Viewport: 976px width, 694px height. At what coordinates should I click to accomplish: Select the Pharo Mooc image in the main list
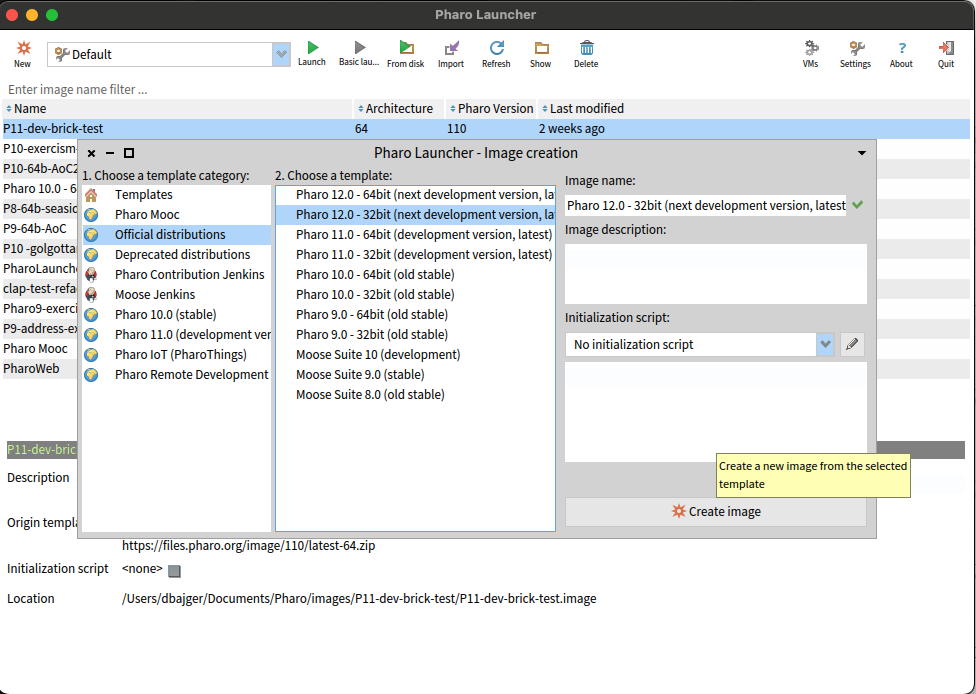pos(40,349)
